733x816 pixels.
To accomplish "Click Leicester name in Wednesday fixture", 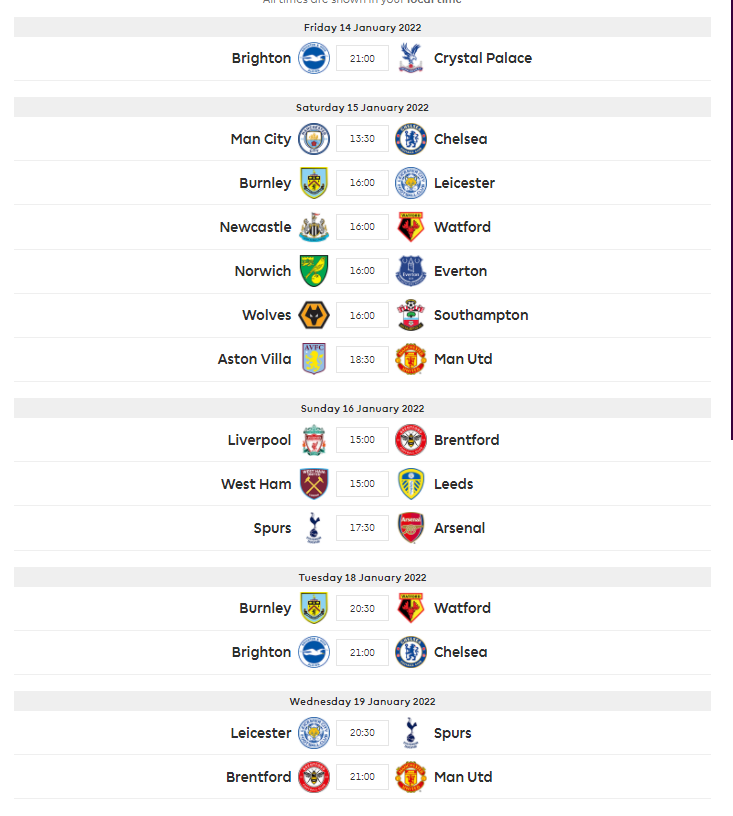I will point(261,733).
